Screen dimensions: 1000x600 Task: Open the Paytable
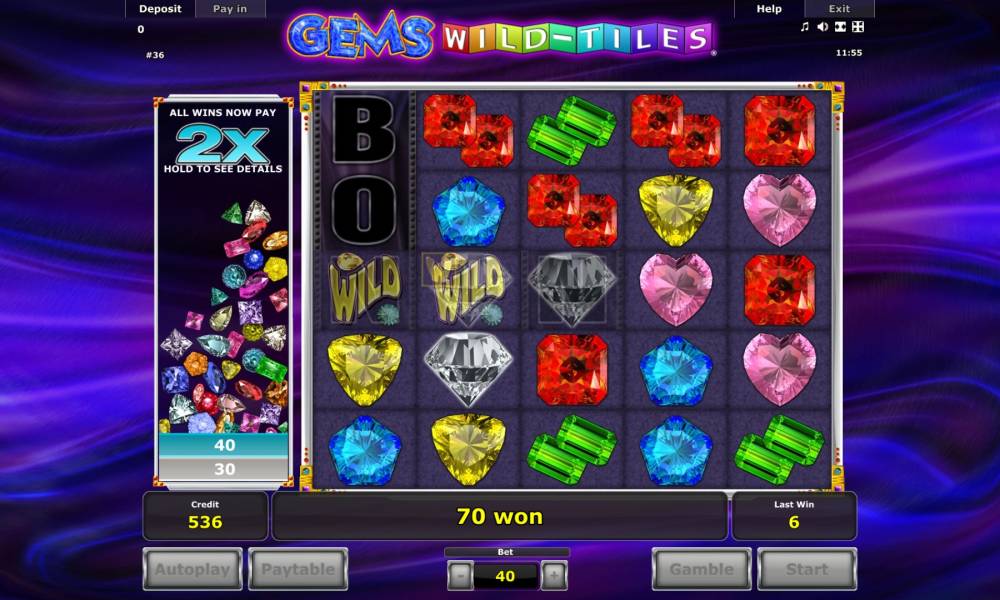tap(298, 569)
